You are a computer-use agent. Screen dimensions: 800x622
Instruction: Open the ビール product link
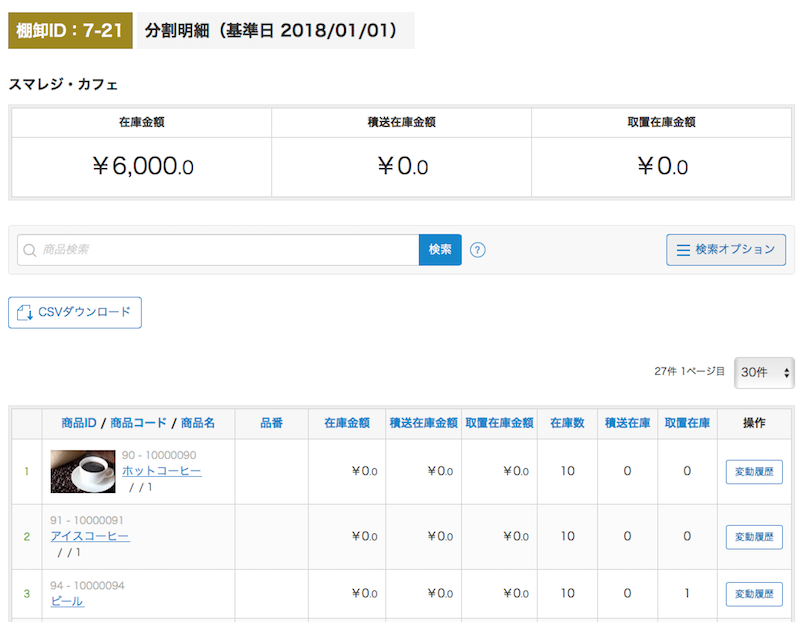(67, 602)
